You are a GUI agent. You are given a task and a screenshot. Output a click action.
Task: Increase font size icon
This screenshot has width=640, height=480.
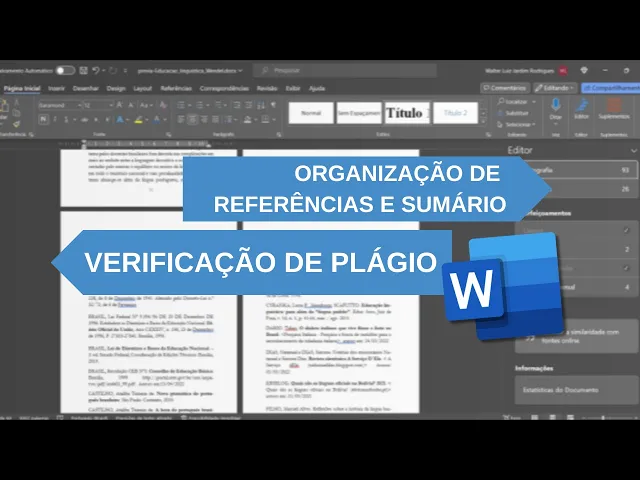point(120,105)
